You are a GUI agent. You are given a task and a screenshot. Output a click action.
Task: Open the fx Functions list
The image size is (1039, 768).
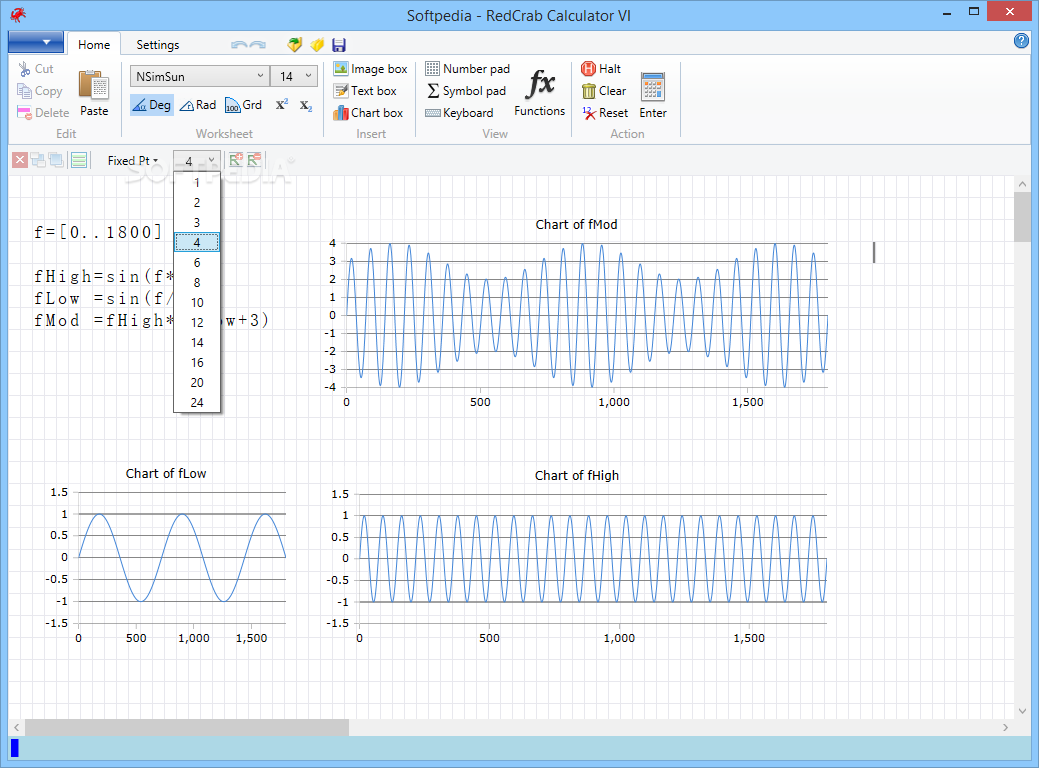click(x=539, y=93)
